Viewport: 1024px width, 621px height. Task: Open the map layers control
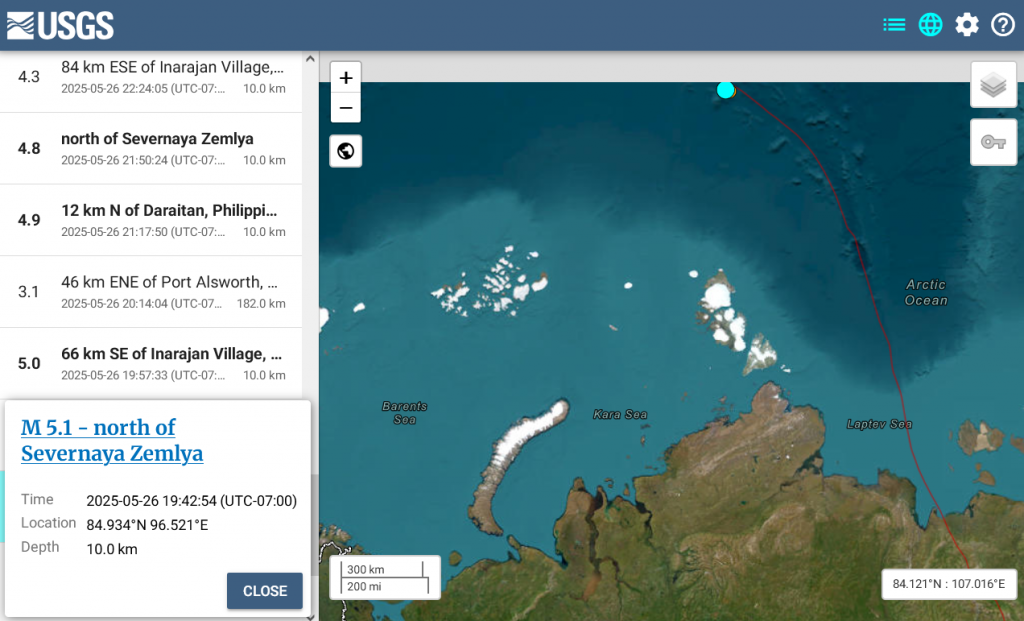click(993, 85)
